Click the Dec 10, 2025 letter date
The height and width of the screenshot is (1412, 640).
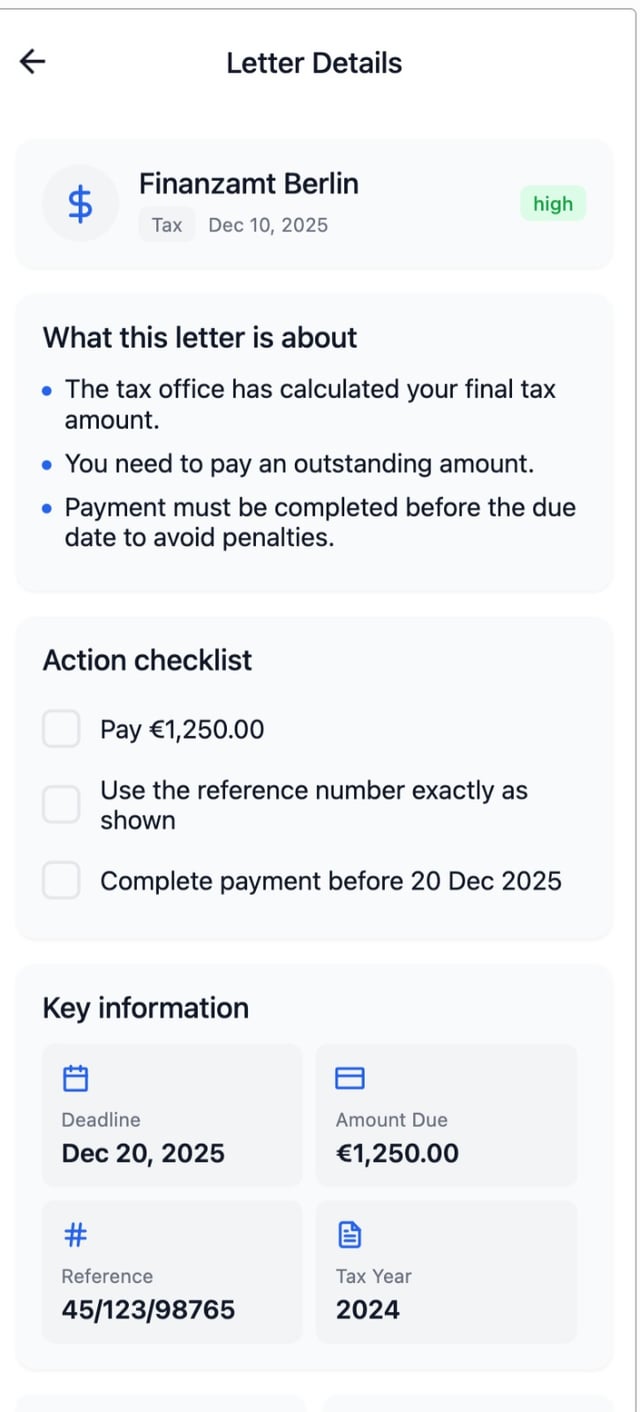click(x=268, y=225)
